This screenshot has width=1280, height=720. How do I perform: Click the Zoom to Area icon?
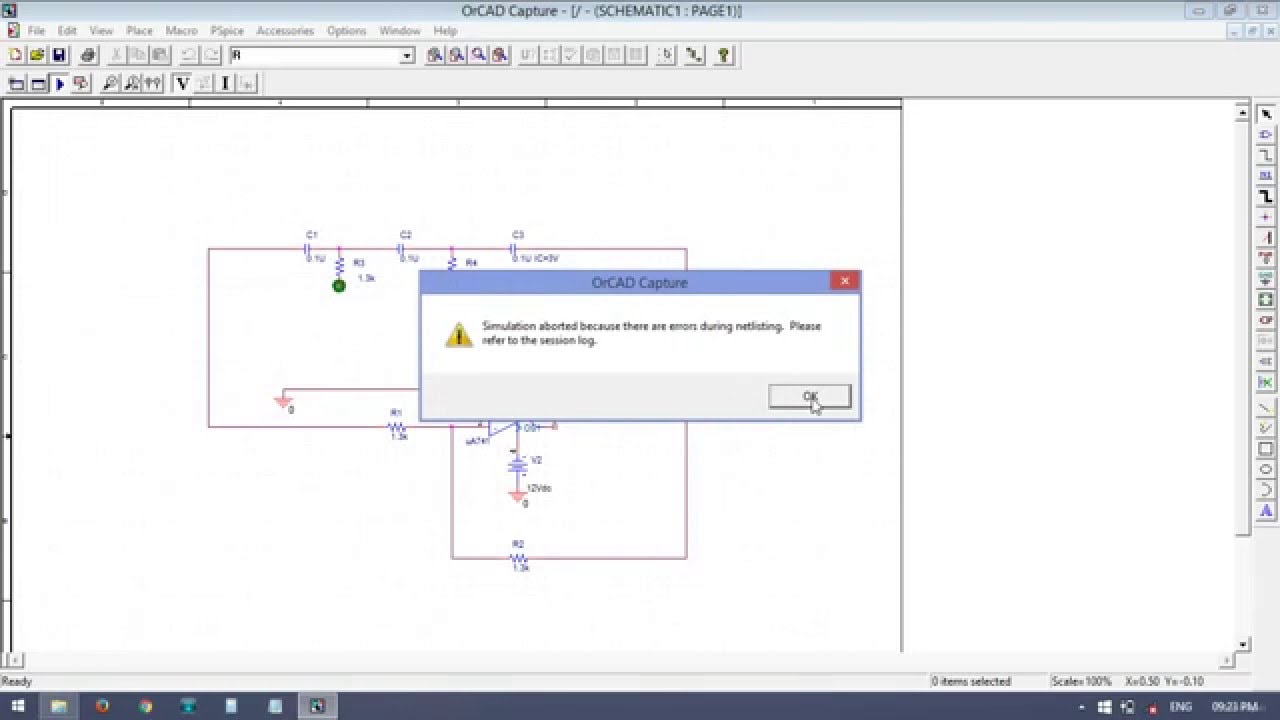click(x=478, y=55)
